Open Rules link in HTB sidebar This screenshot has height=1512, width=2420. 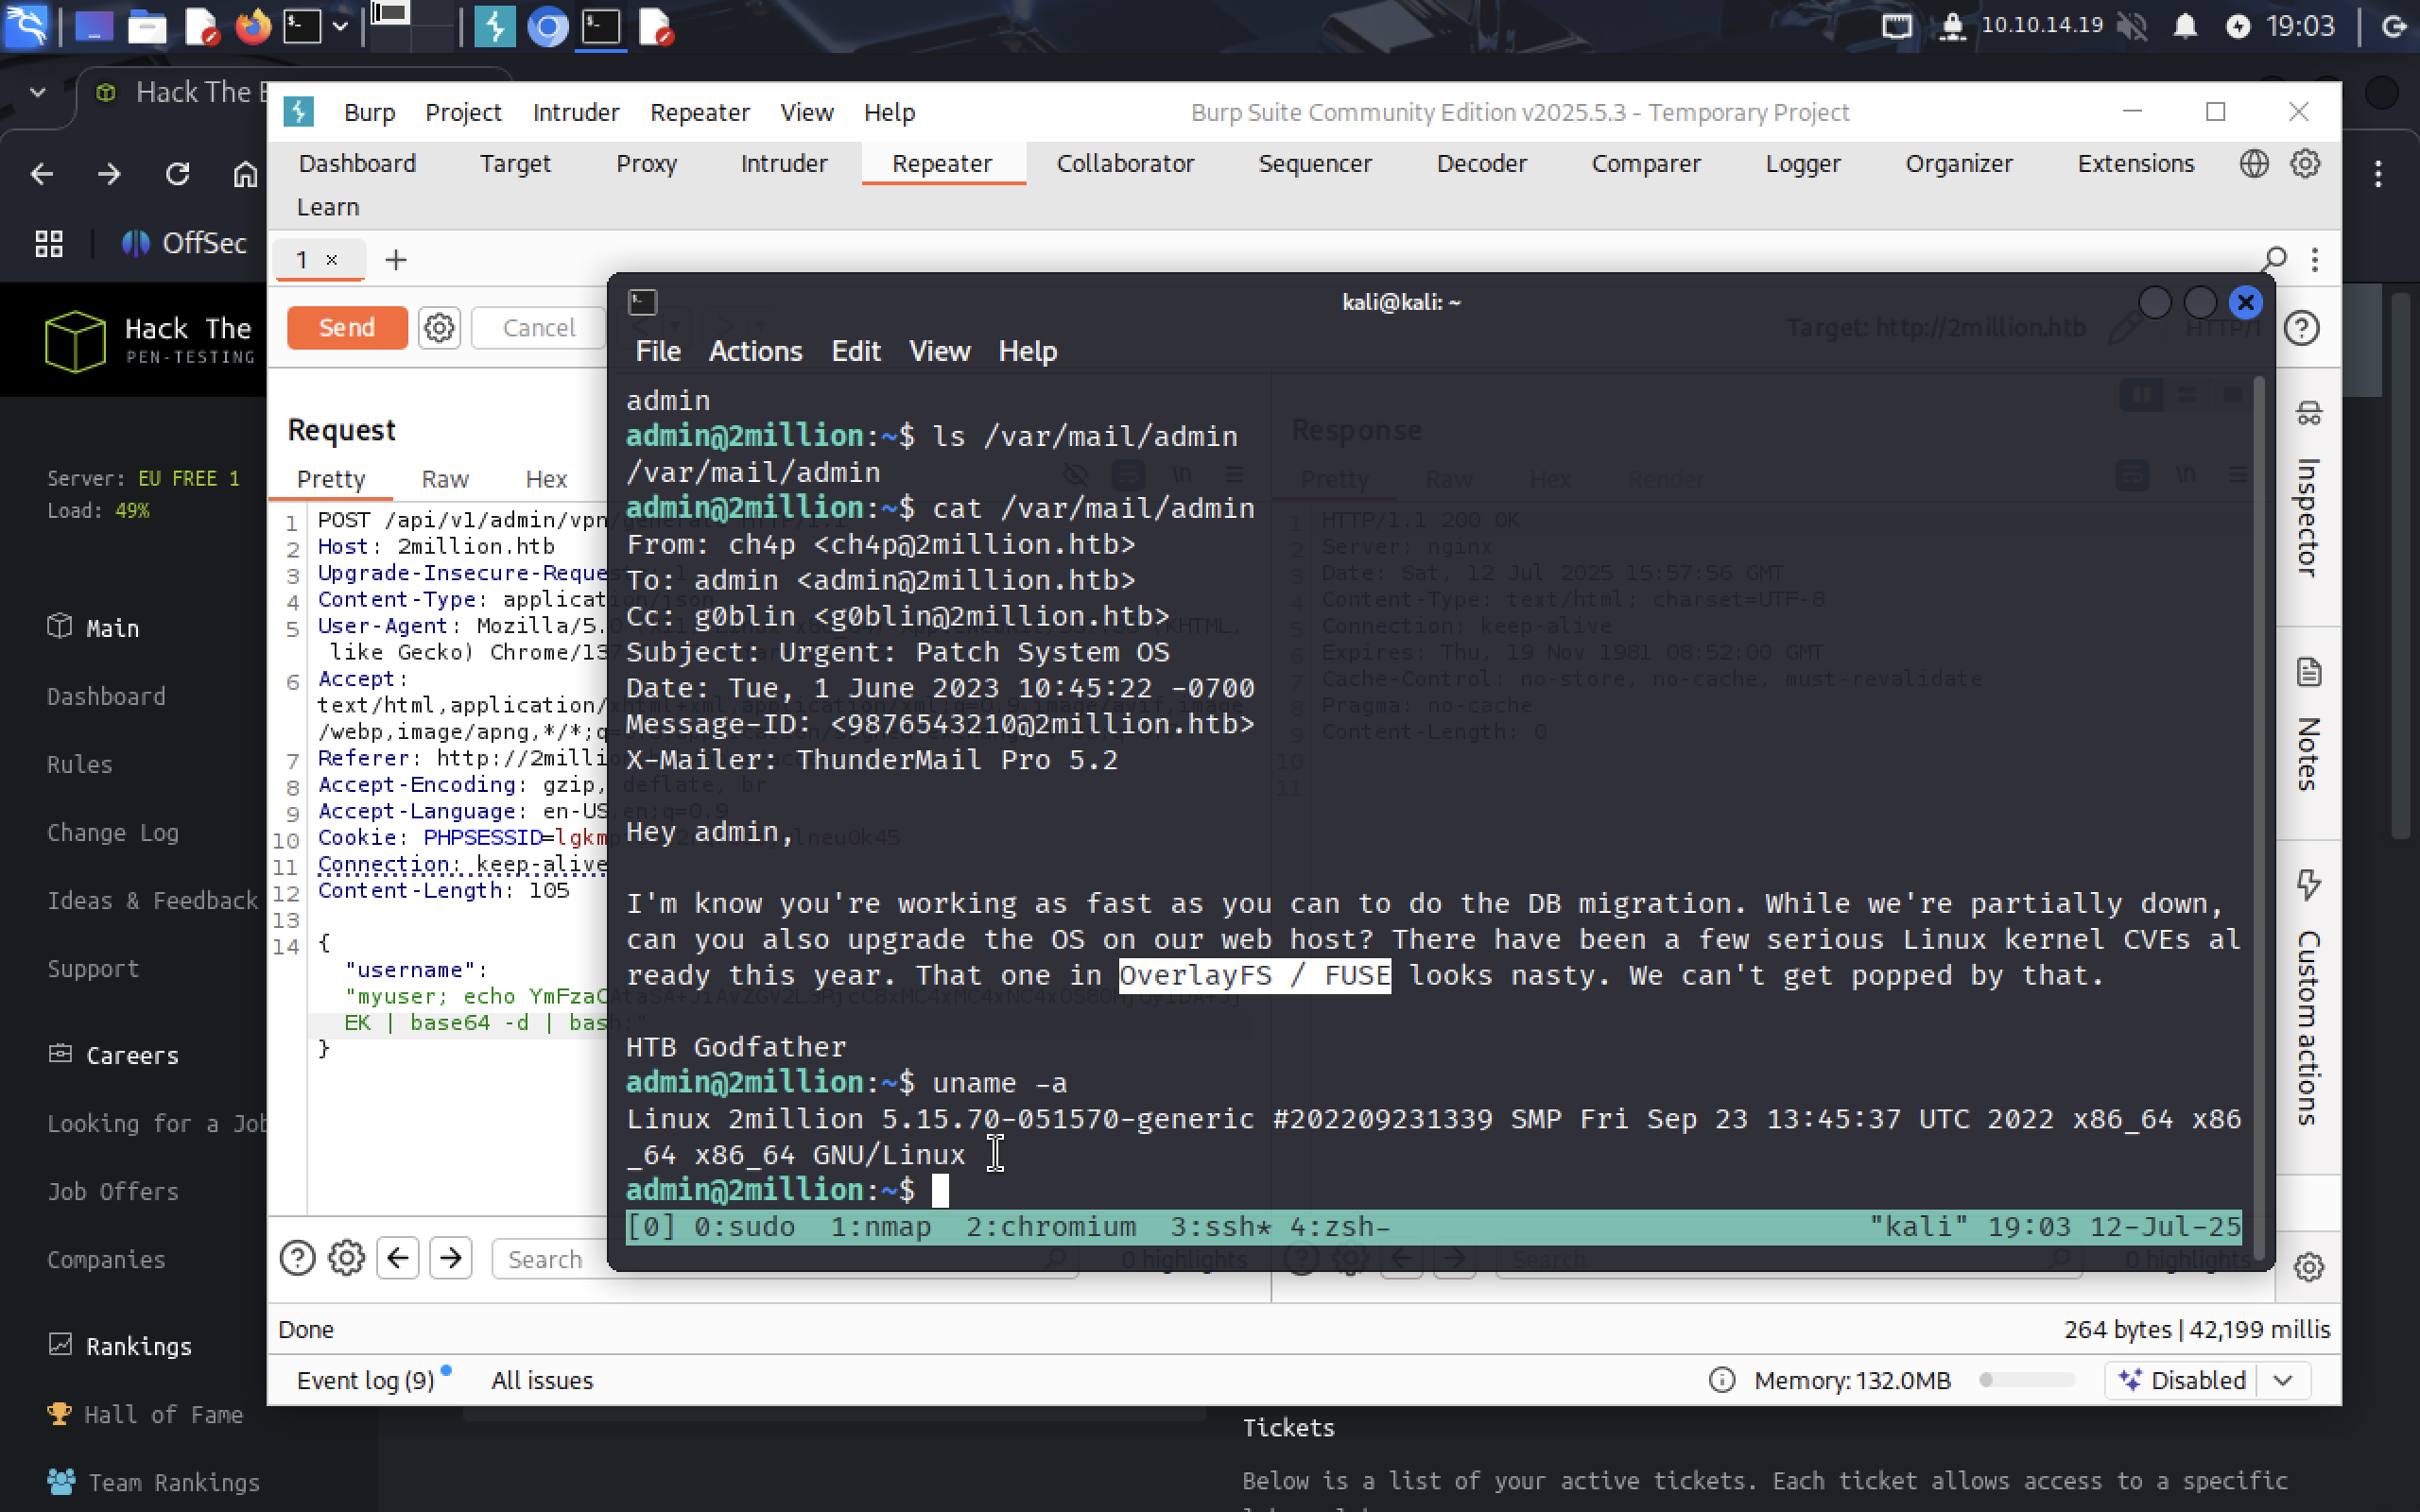(79, 764)
